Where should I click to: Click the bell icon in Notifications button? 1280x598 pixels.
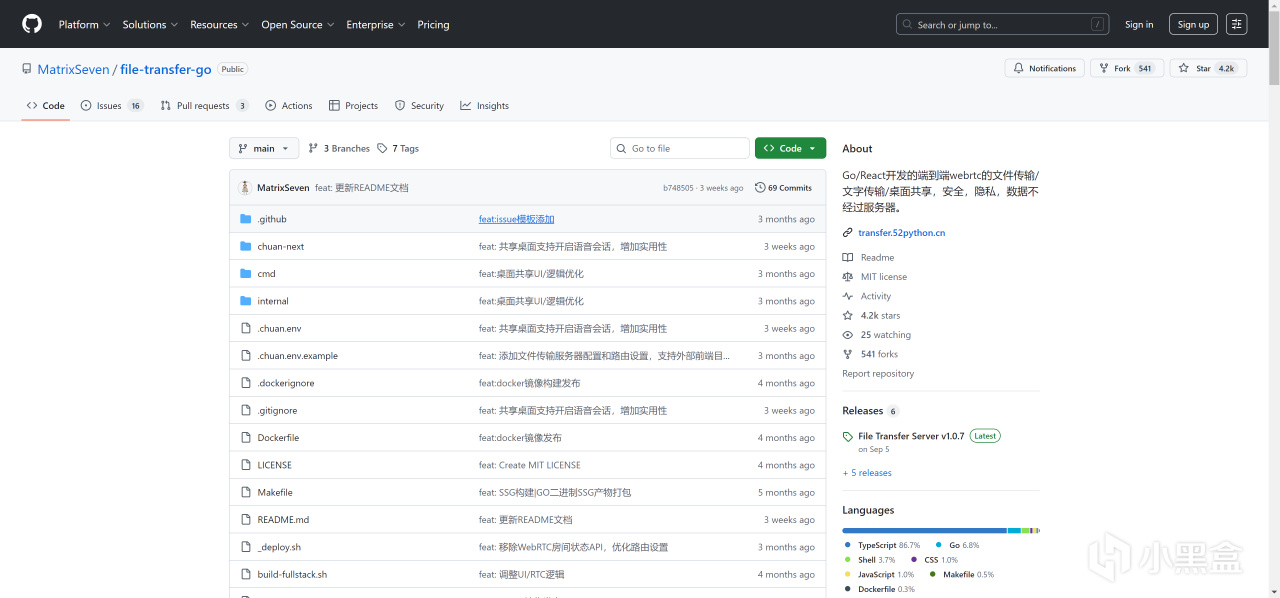[x=1019, y=68]
